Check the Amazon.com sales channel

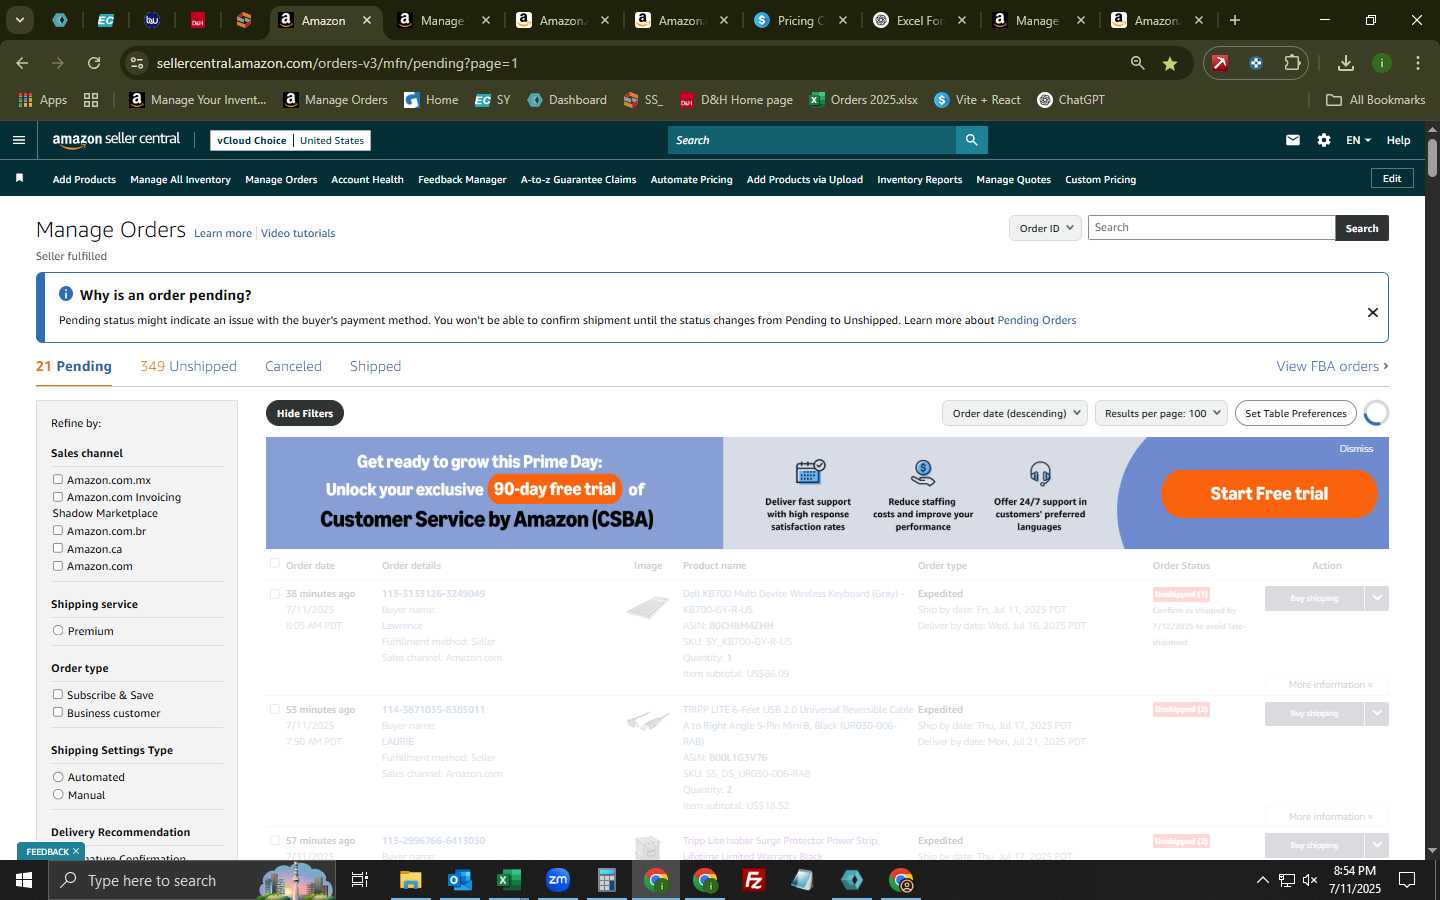pyautogui.click(x=58, y=566)
